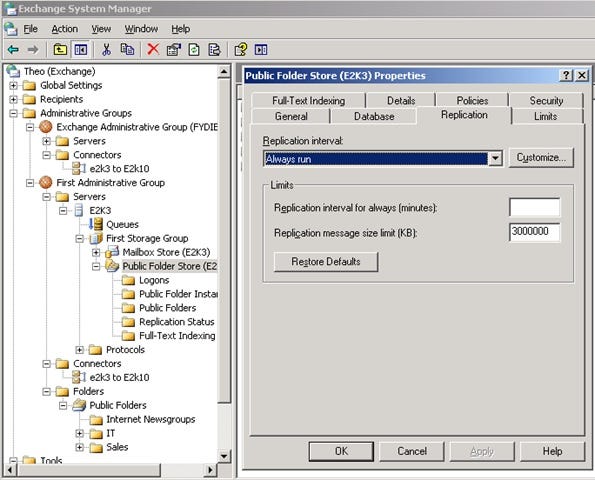Viewport: 595px width, 480px height.
Task: Select Replication Status in the tree
Action: 176,322
